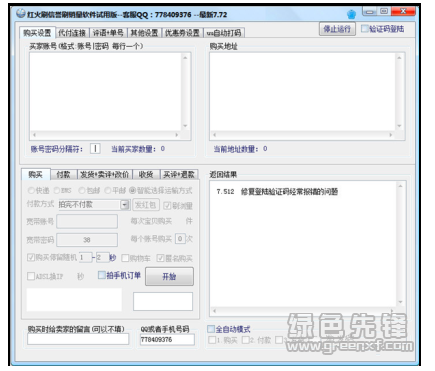
Task: Click the 返回结果 vertical scrollbar
Action: click(x=400, y=244)
